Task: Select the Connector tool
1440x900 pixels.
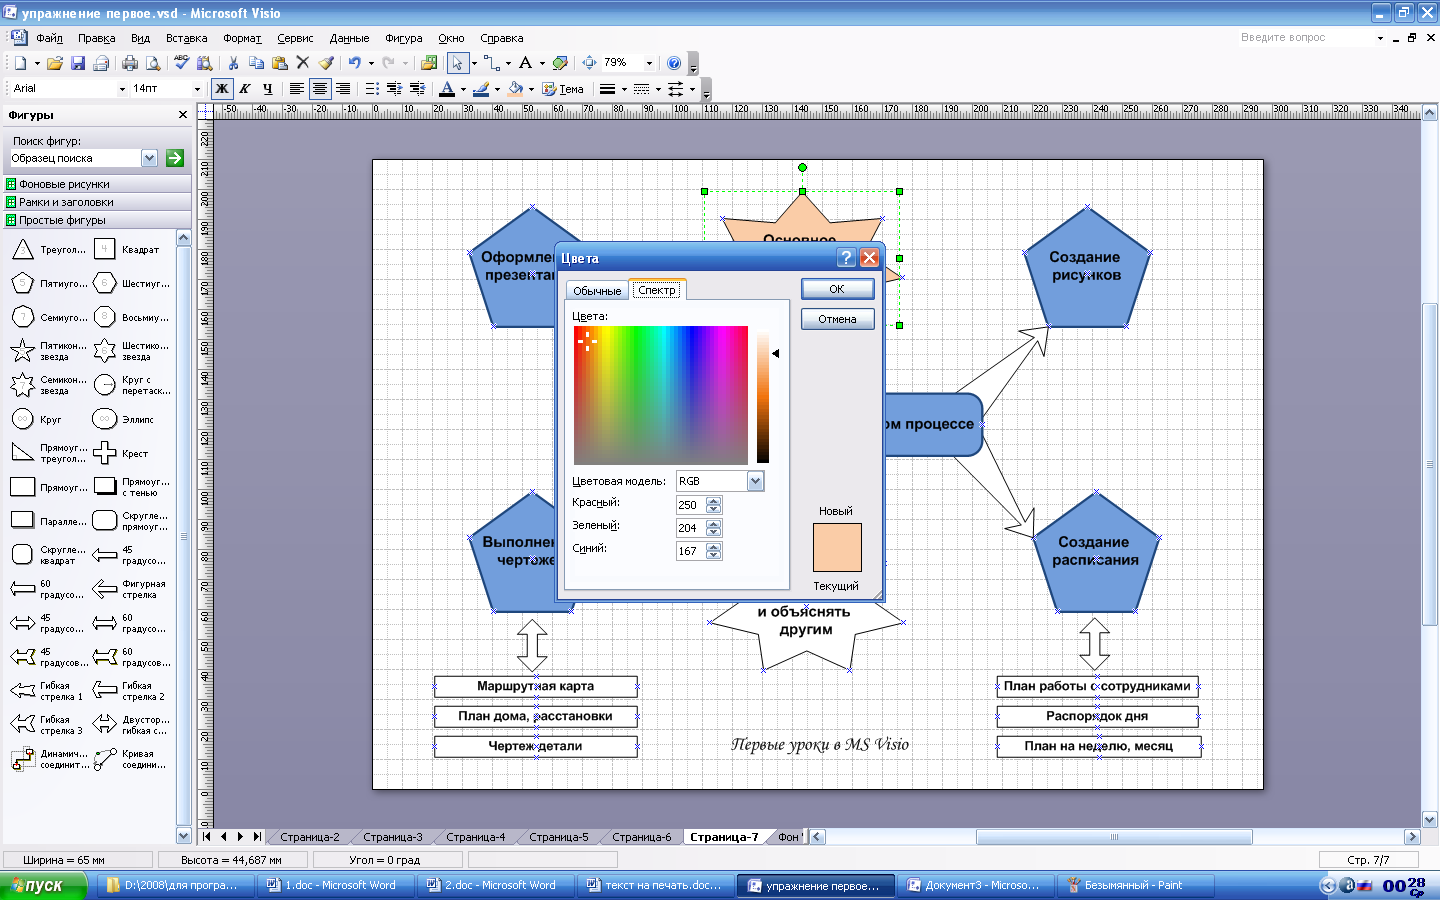Action: coord(491,63)
